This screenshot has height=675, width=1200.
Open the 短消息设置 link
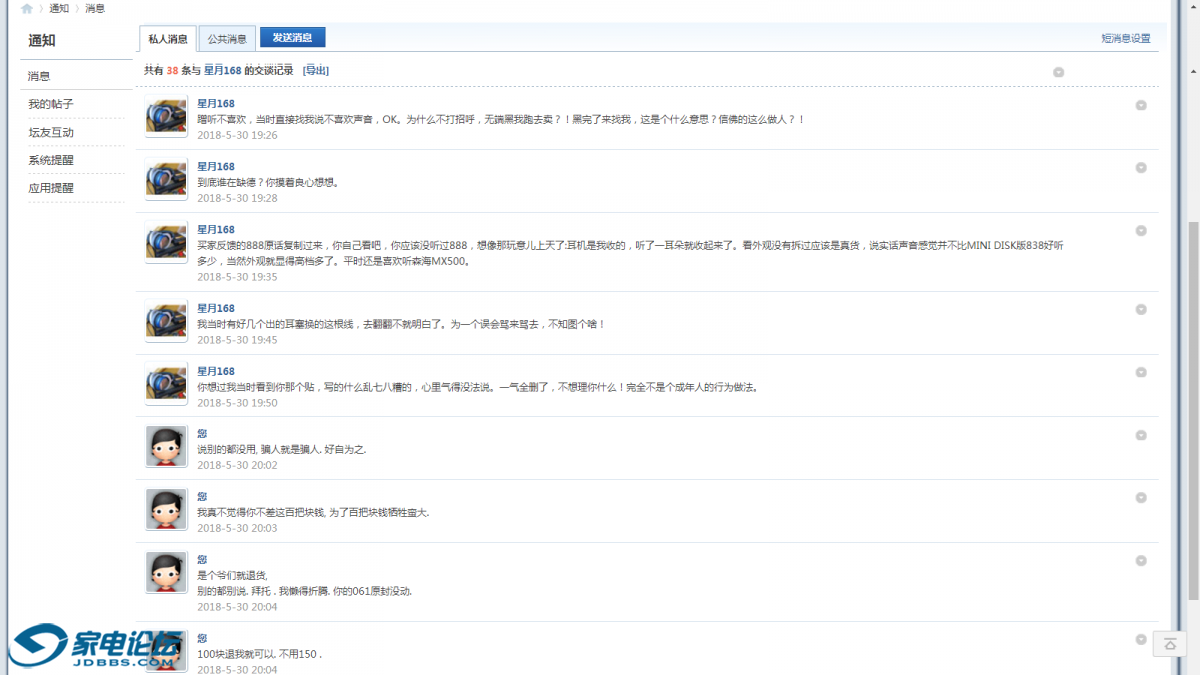point(1125,39)
